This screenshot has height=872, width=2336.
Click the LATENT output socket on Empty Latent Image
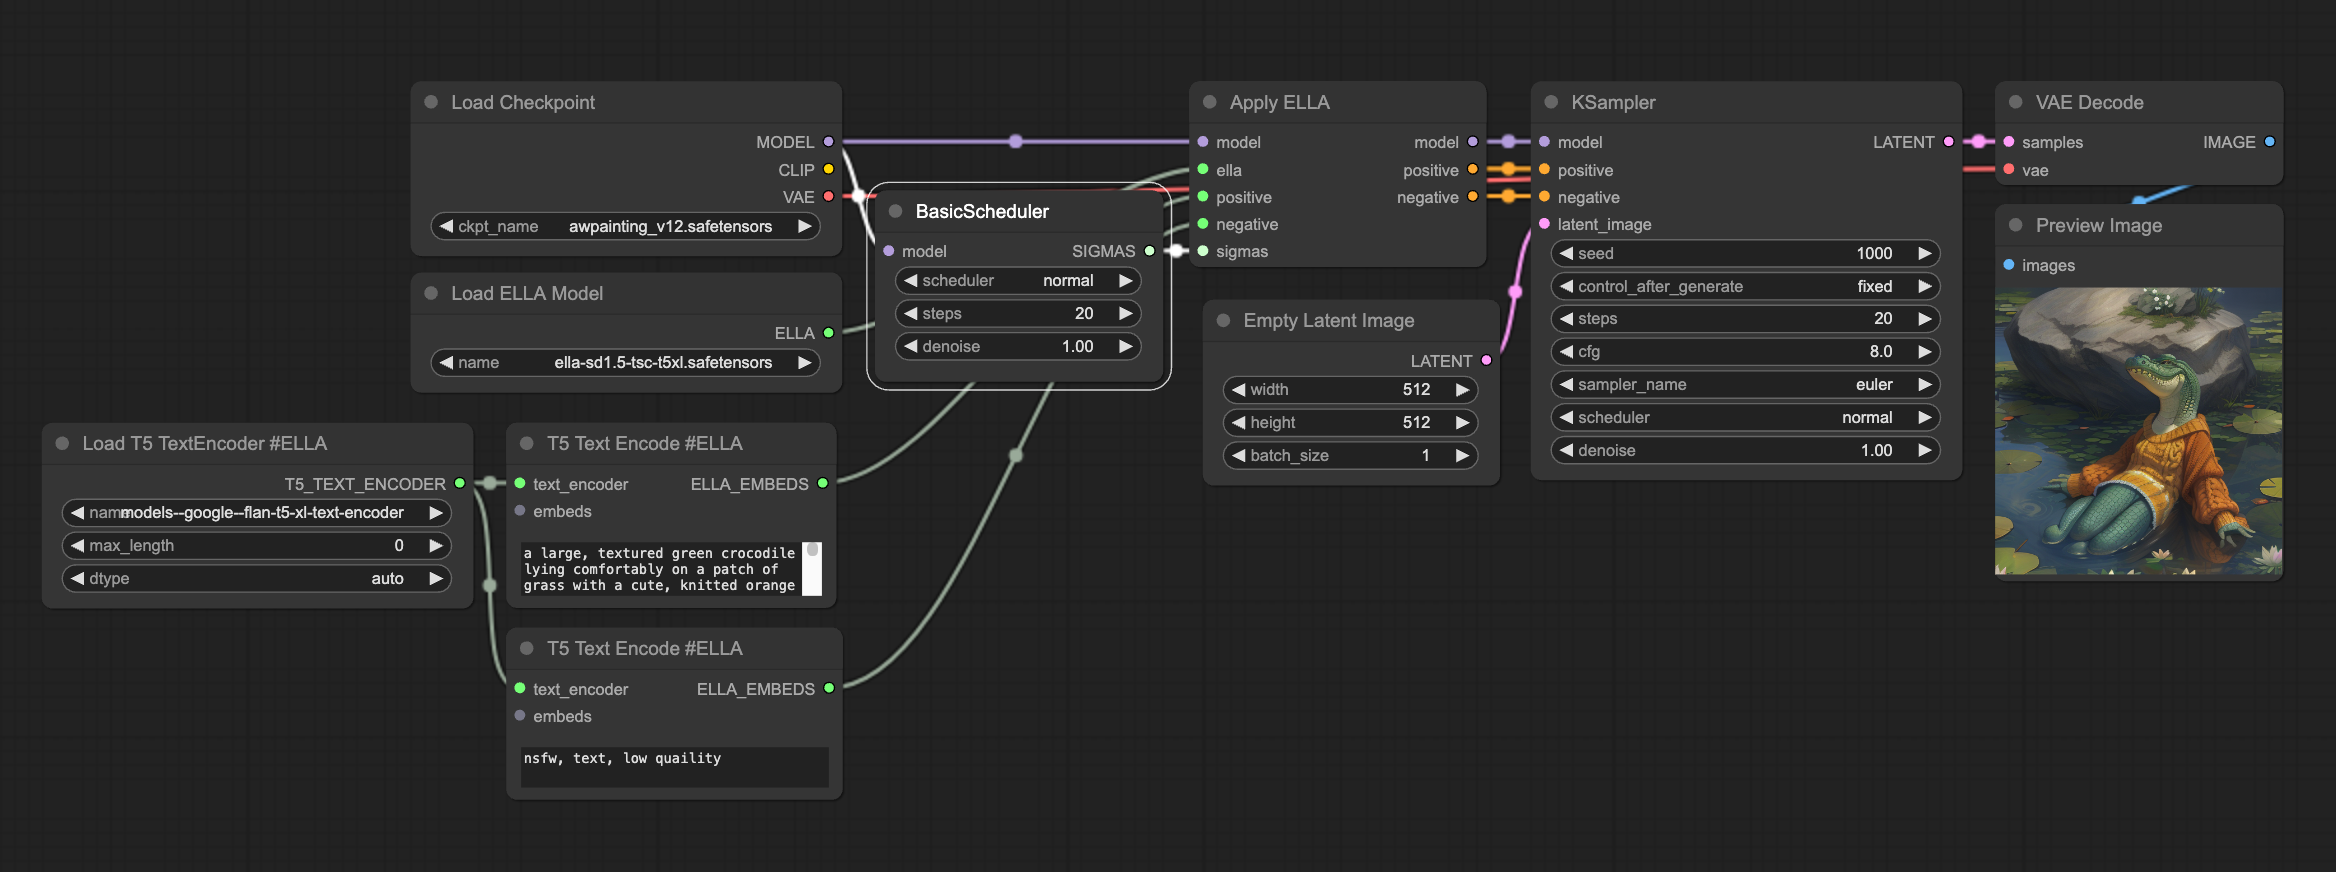tap(1486, 361)
